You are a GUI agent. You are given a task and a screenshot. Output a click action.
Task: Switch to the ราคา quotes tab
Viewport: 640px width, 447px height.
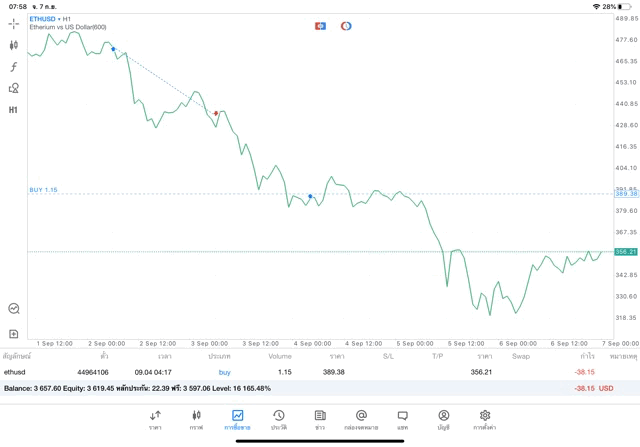(155, 420)
